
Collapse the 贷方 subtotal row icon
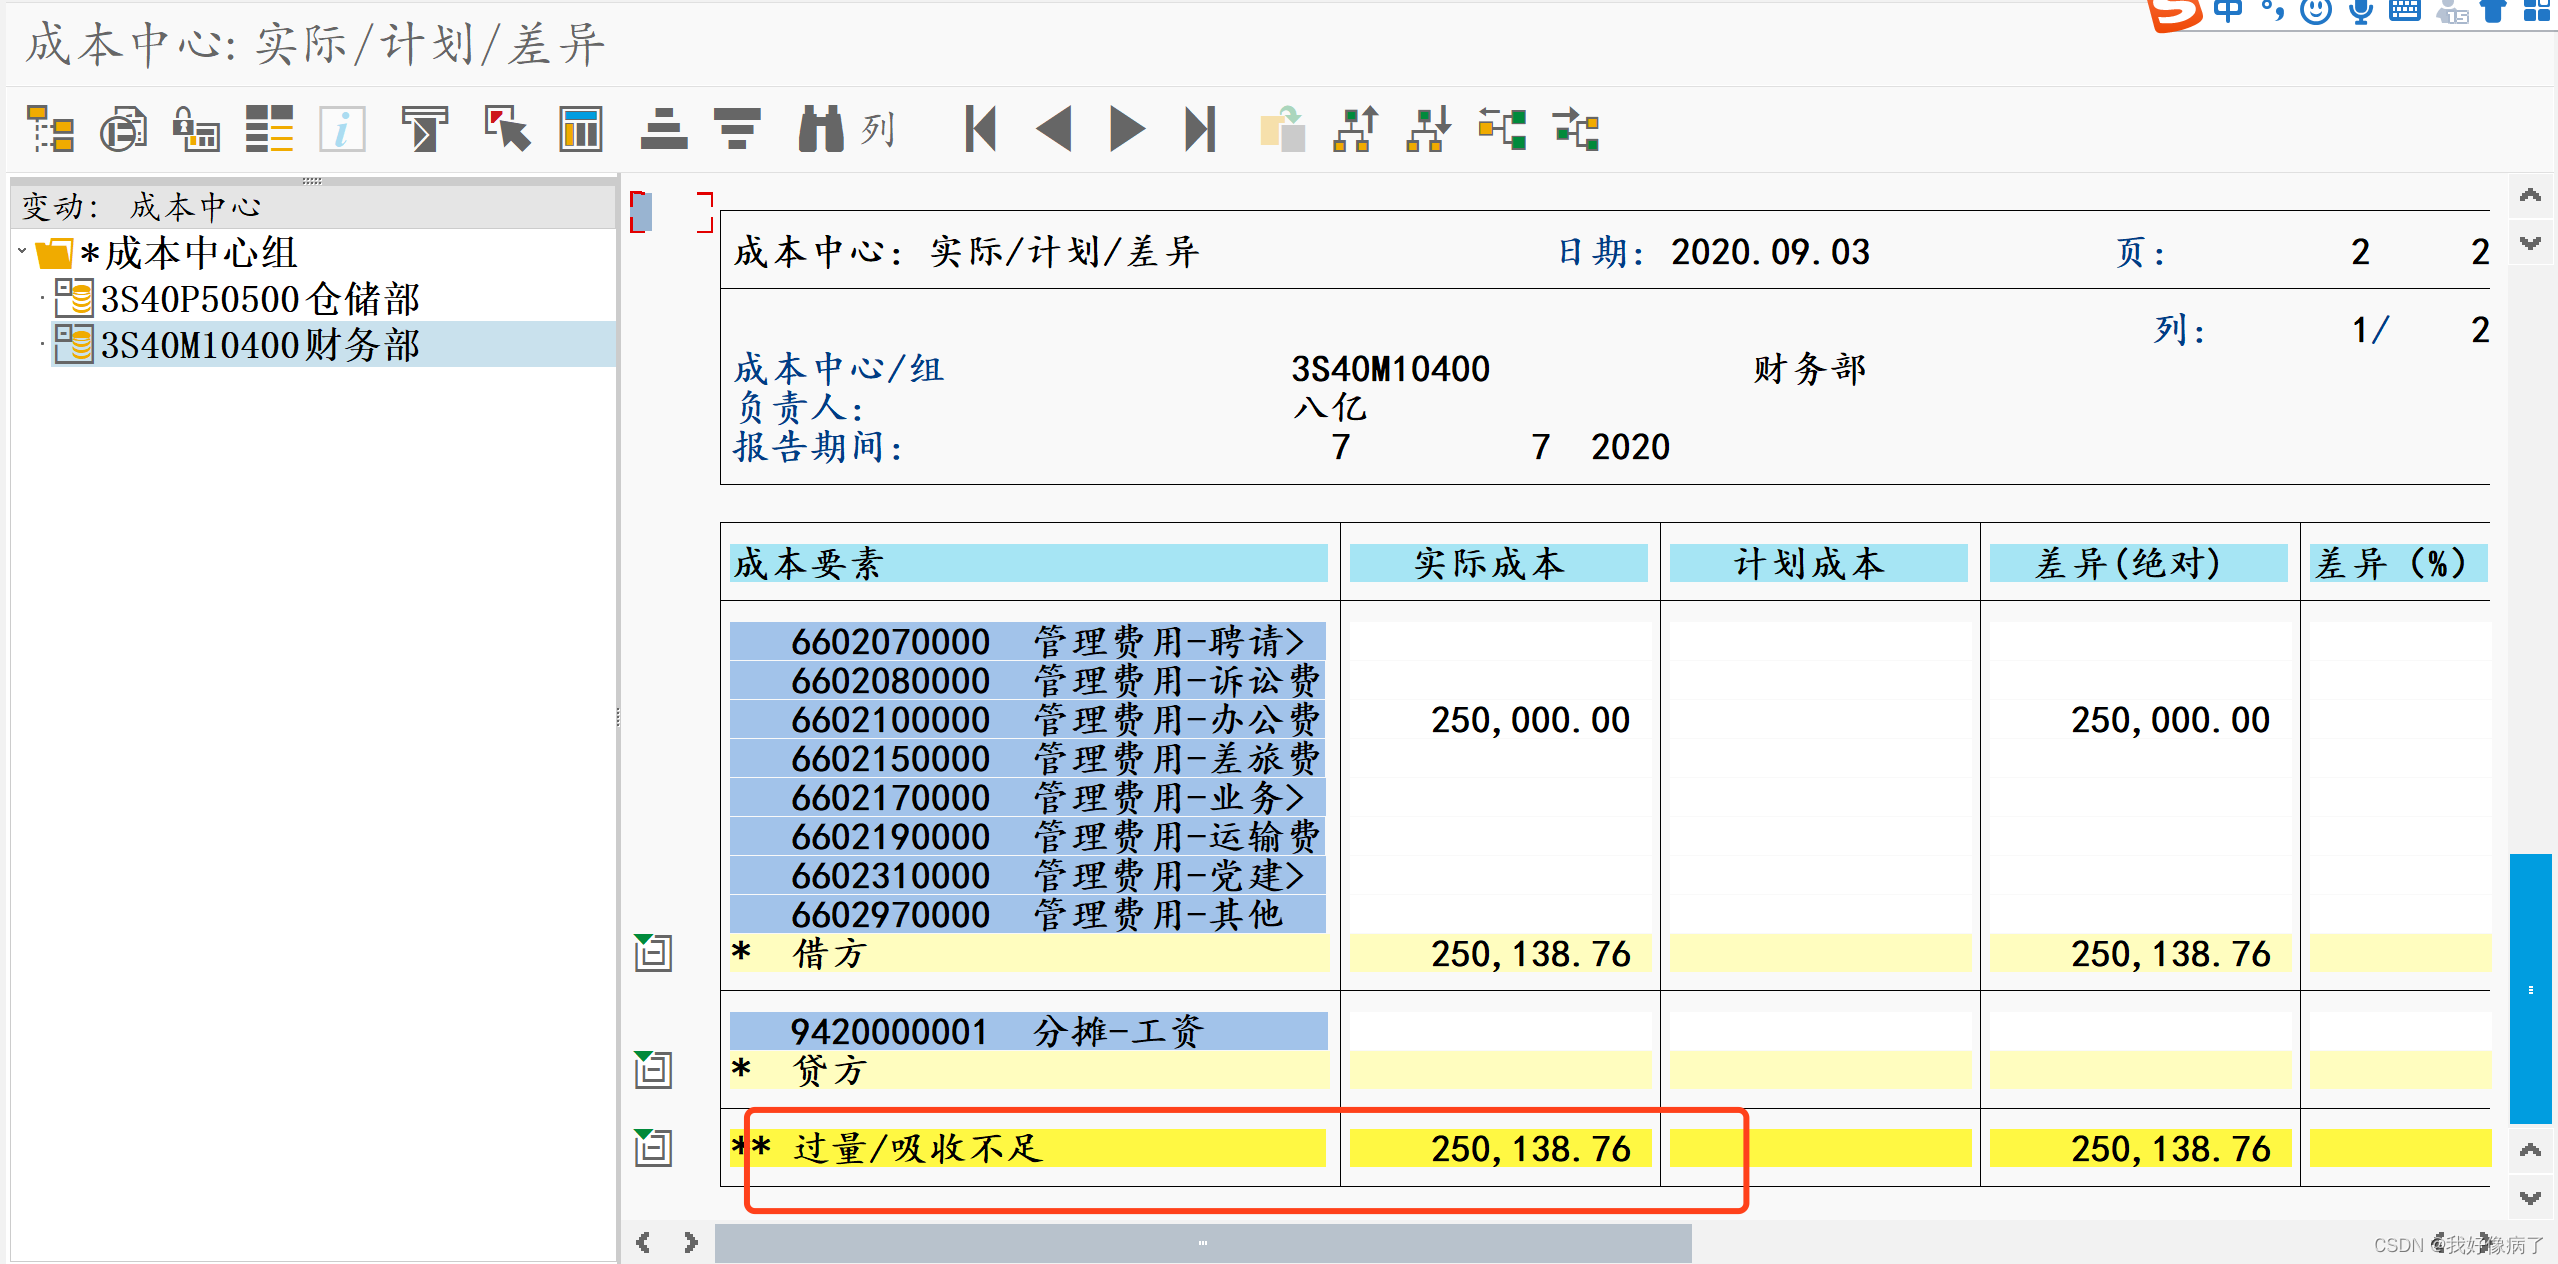(653, 1070)
